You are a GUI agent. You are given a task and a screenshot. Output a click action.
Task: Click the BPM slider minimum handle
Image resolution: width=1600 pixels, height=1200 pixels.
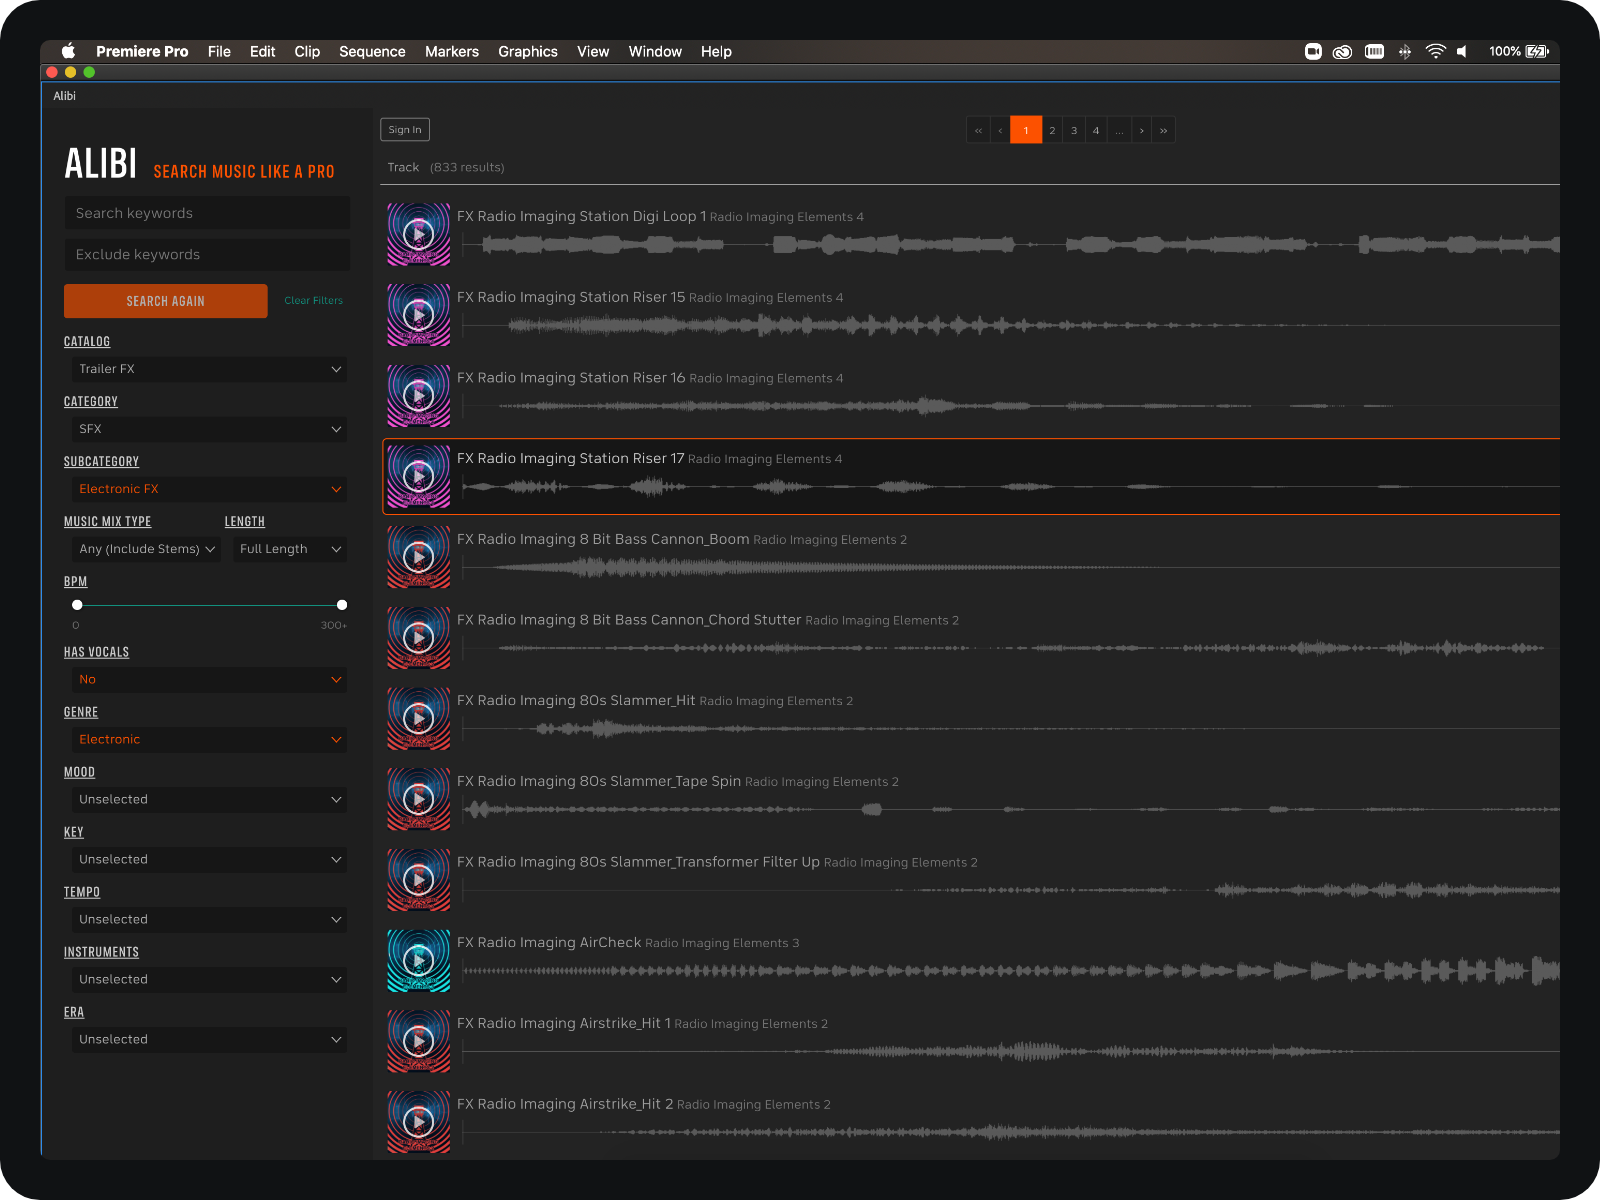tap(77, 605)
